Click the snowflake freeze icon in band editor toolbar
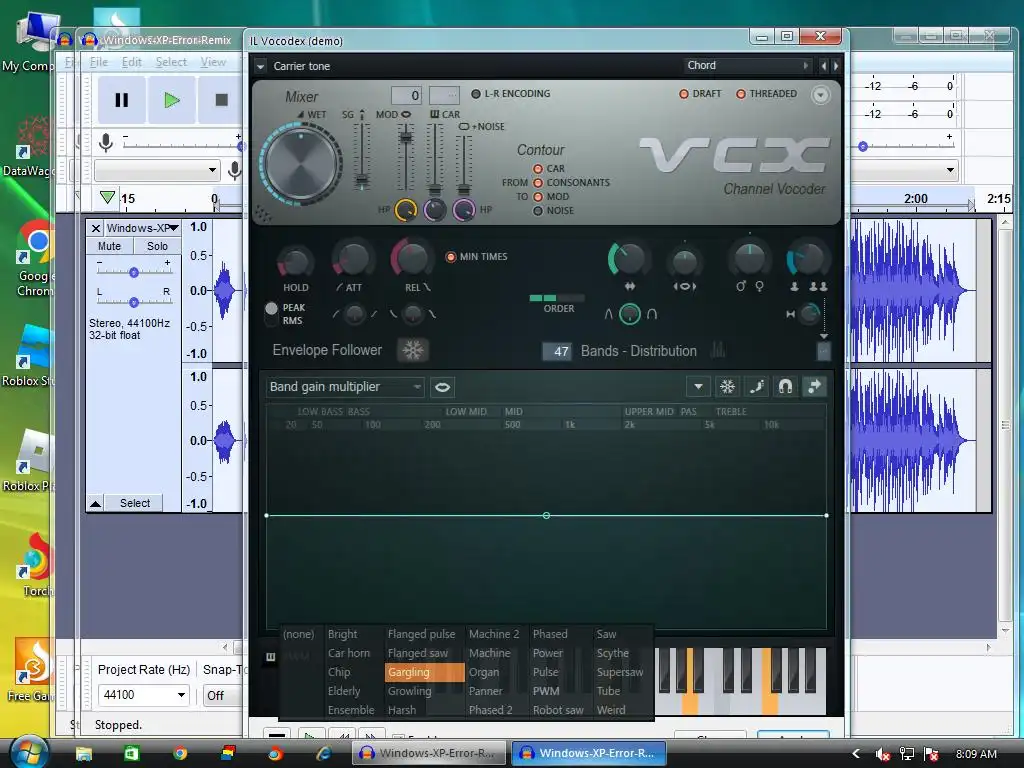 pos(727,387)
